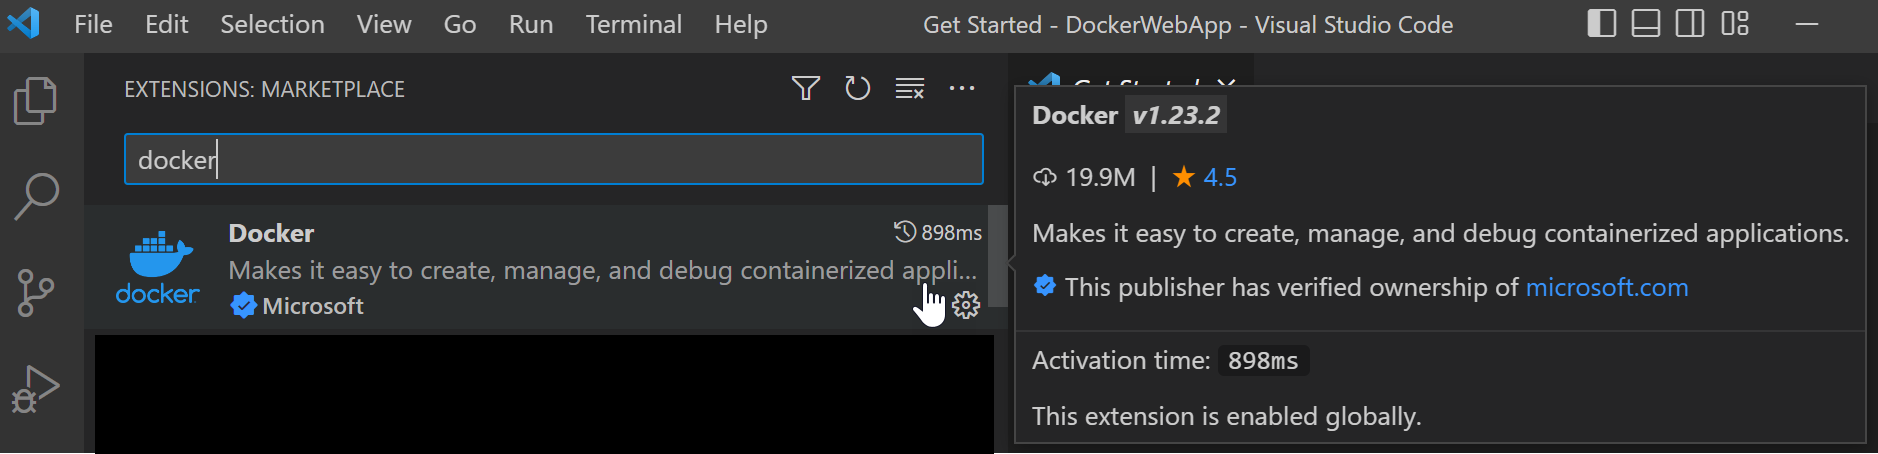Screen dimensions: 1878x454
Task: Open the Docker extension manage gear
Action: click(966, 305)
